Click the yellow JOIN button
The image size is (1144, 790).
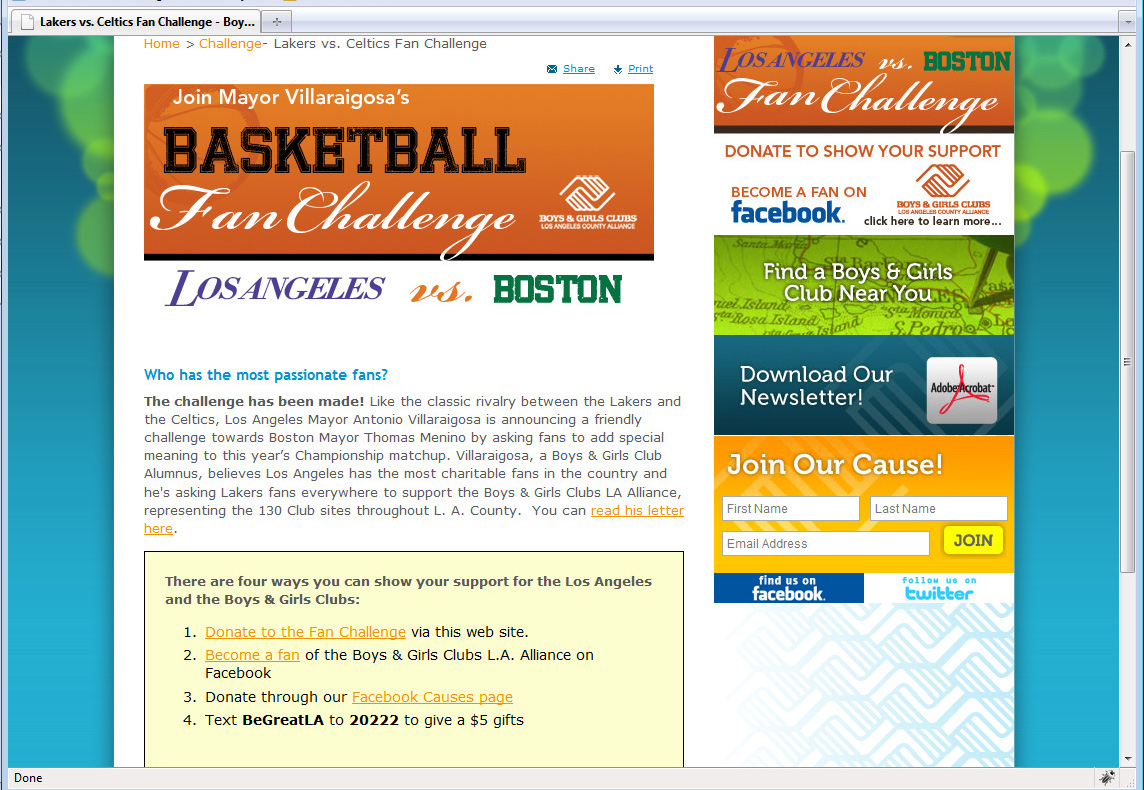[x=973, y=541]
